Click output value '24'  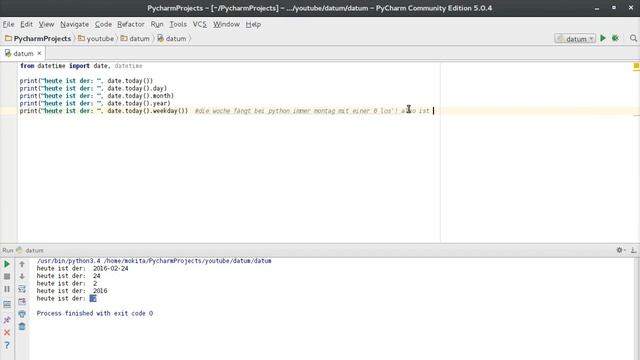97,276
